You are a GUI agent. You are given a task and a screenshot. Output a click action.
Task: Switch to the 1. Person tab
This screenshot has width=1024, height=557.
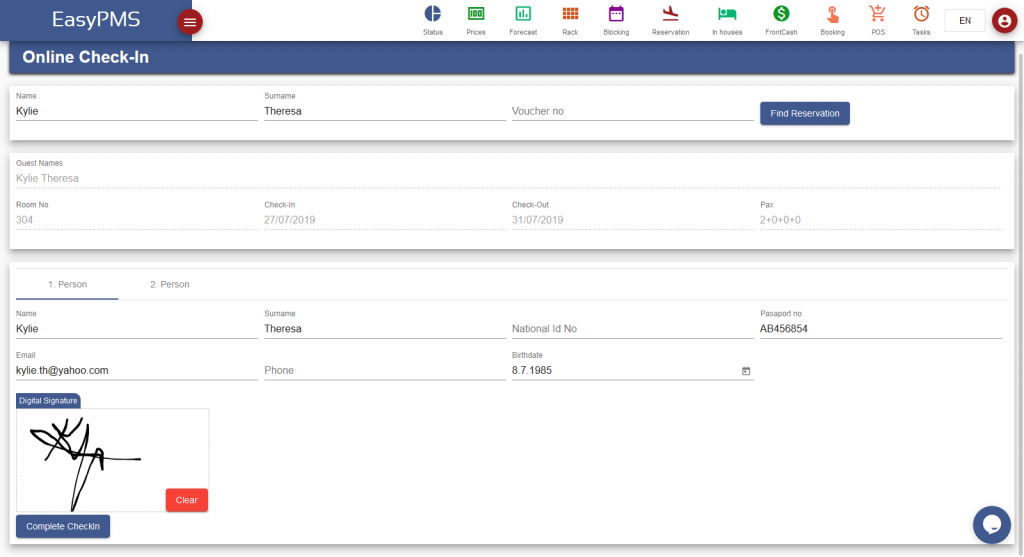coord(67,285)
